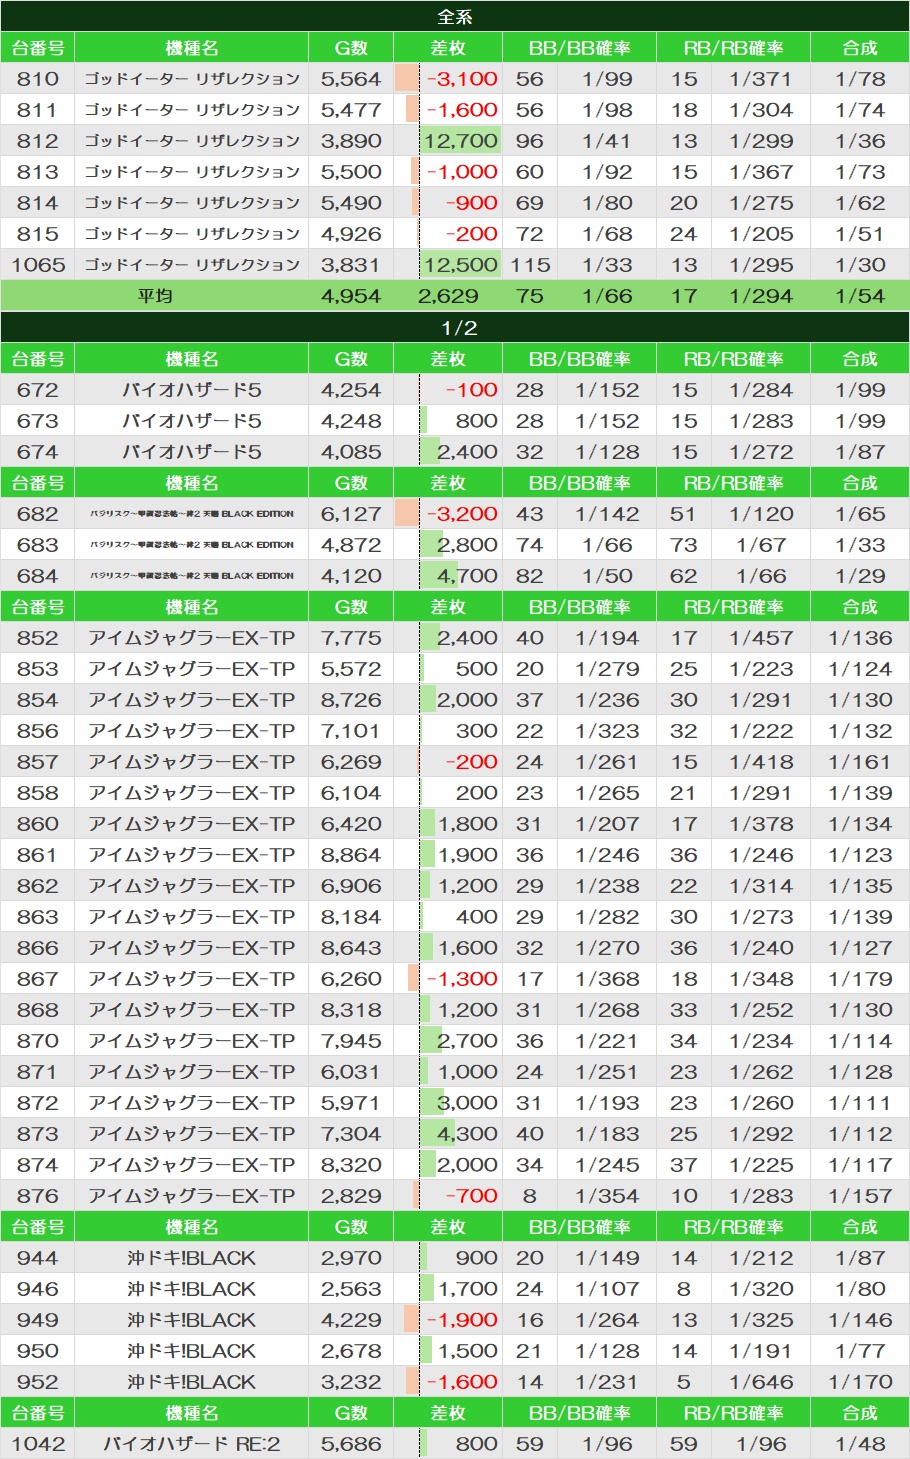Click BB/BB確率 header above row 672
The width and height of the screenshot is (910, 1459).
click(x=580, y=359)
